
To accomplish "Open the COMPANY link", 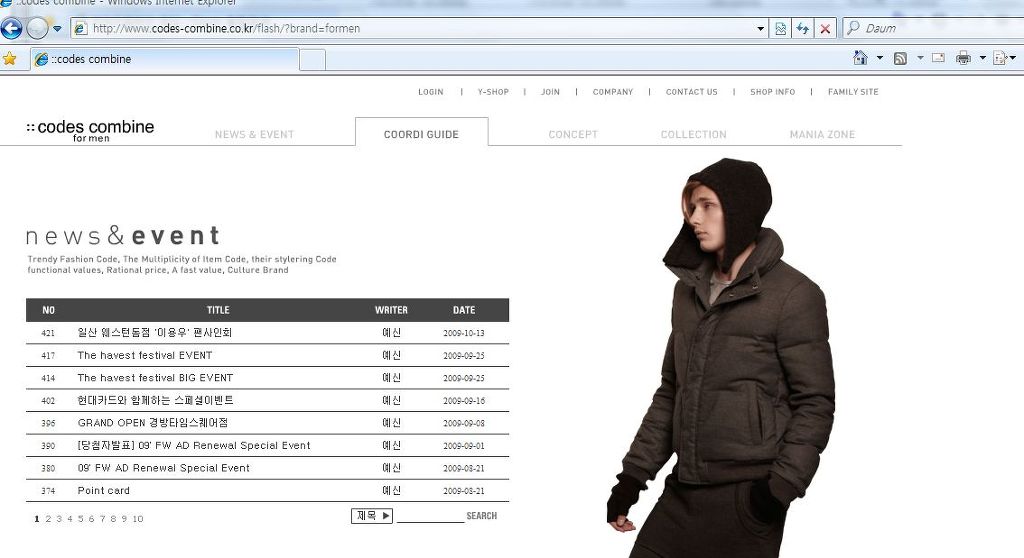I will pos(613,92).
